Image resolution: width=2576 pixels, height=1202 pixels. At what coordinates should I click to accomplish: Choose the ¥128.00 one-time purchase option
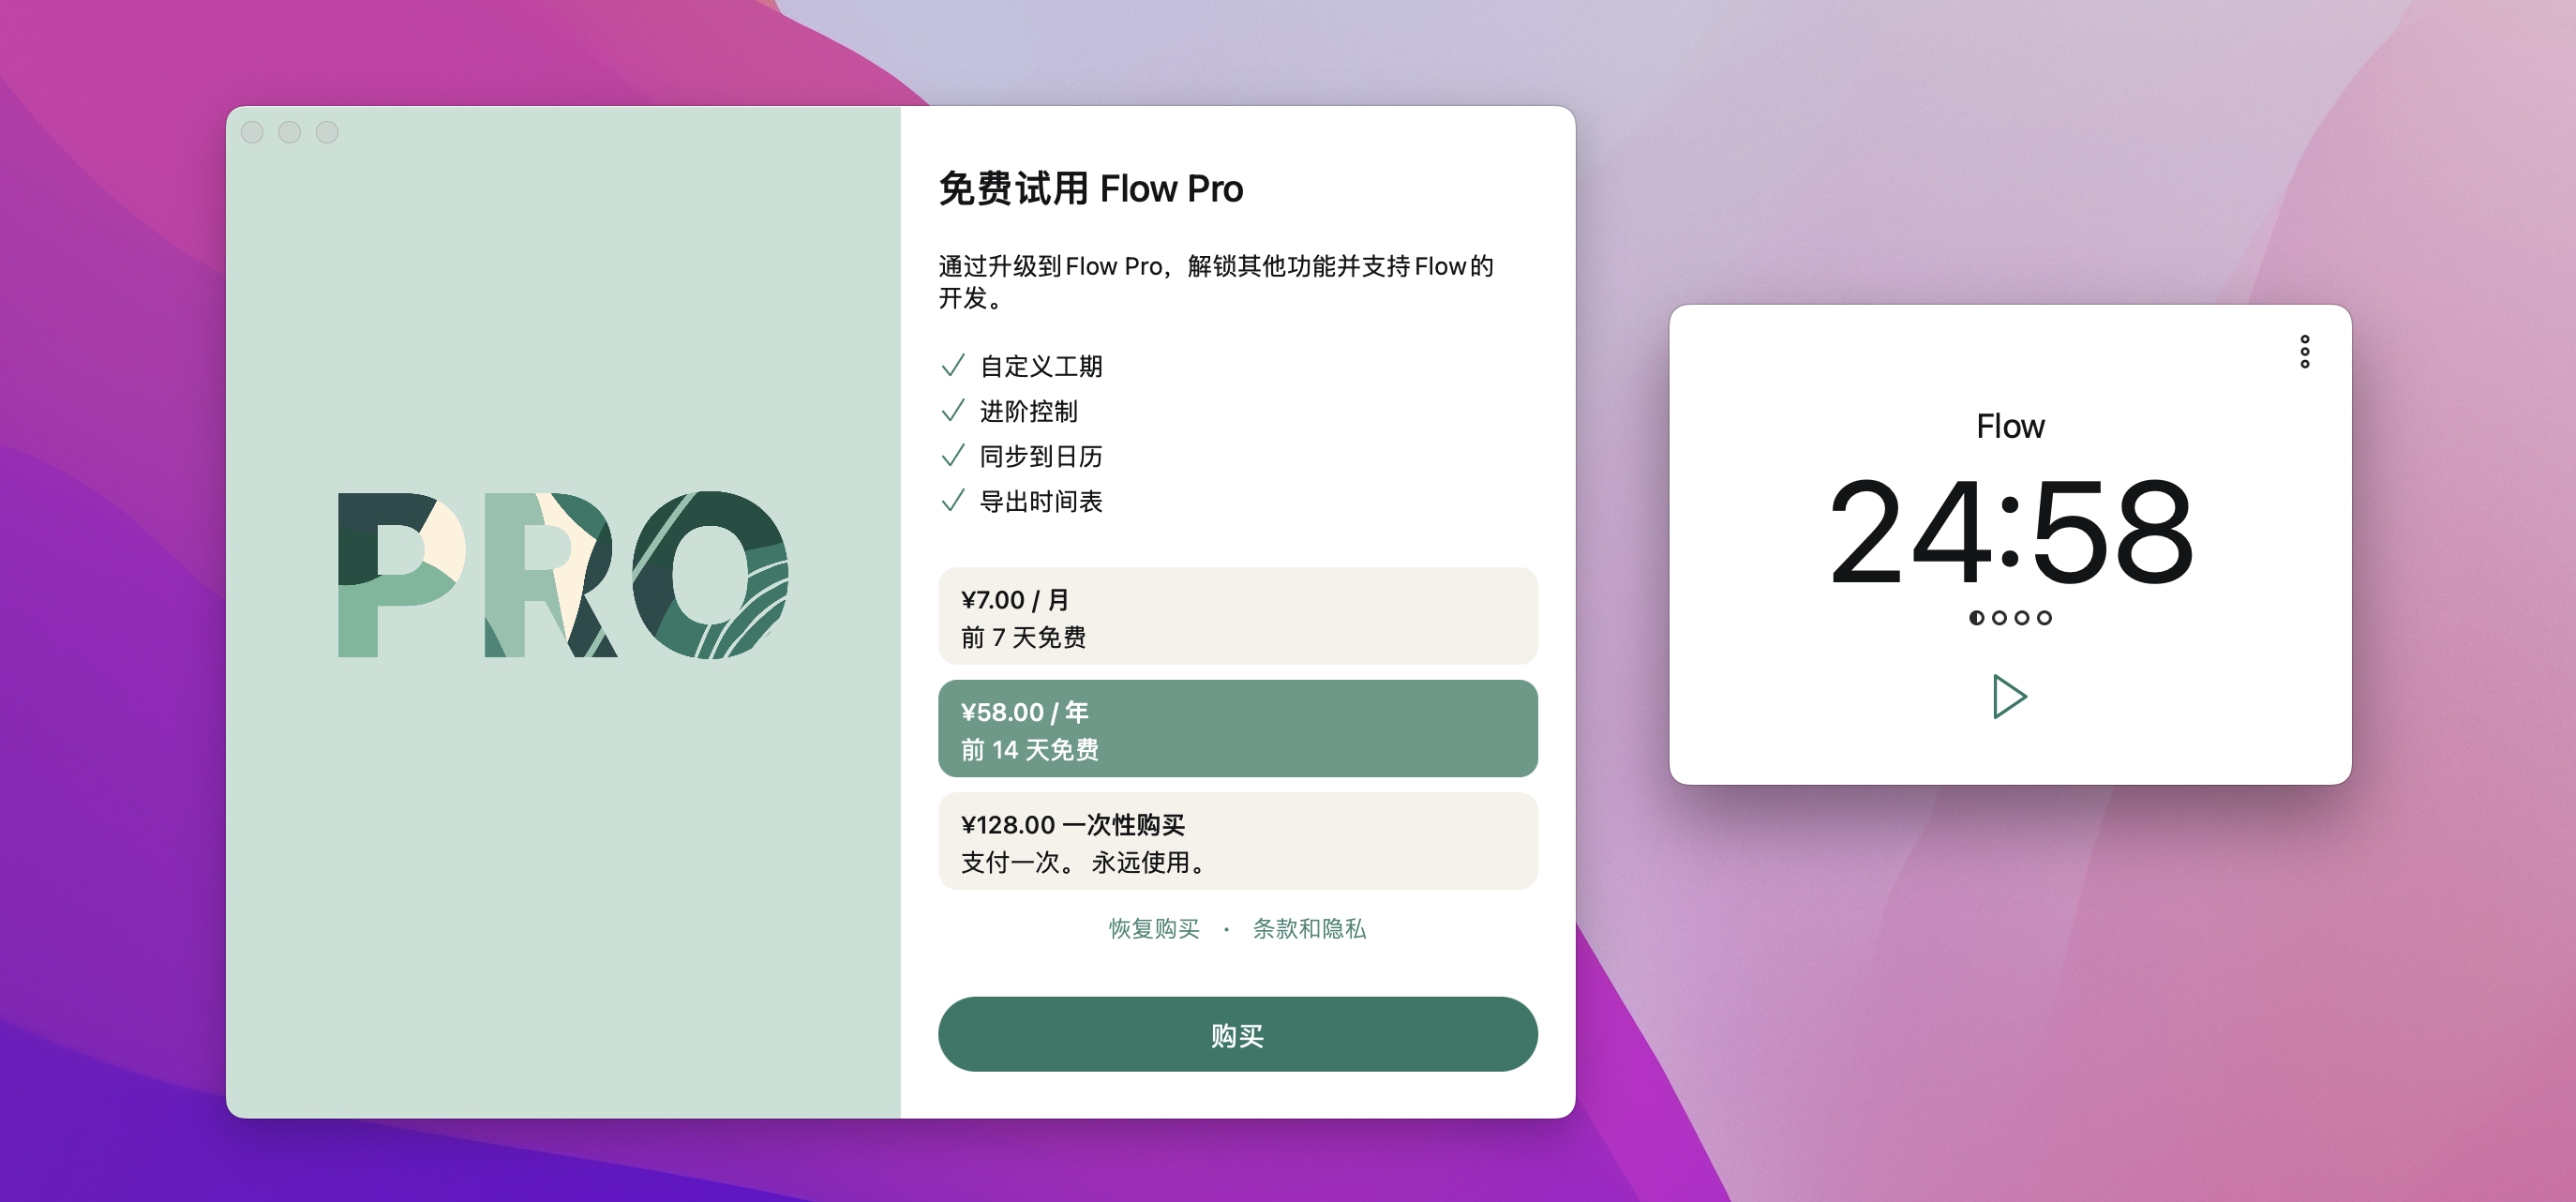[1237, 841]
